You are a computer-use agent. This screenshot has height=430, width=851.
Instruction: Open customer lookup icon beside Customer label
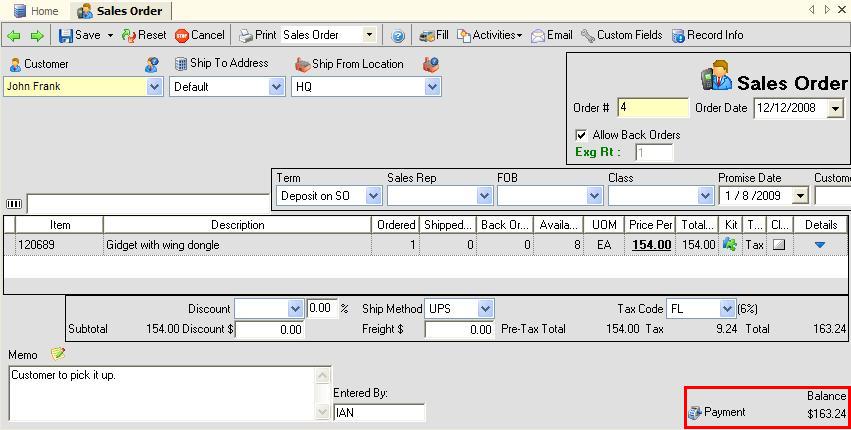(x=152, y=64)
